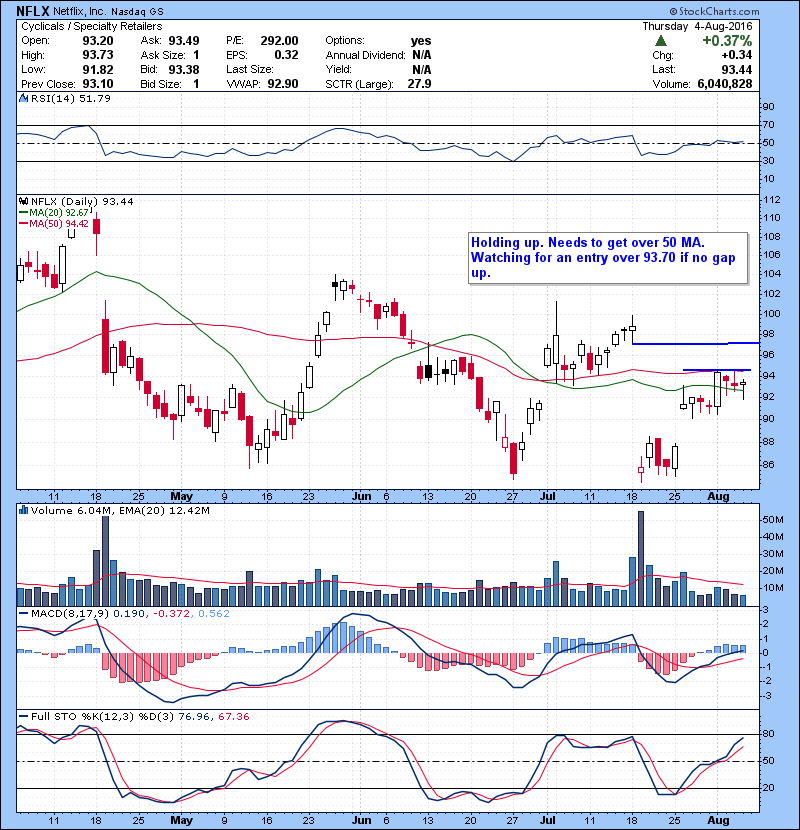This screenshot has width=800, height=830.
Task: Select the MACD signal value -0.372
Action: click(x=172, y=614)
